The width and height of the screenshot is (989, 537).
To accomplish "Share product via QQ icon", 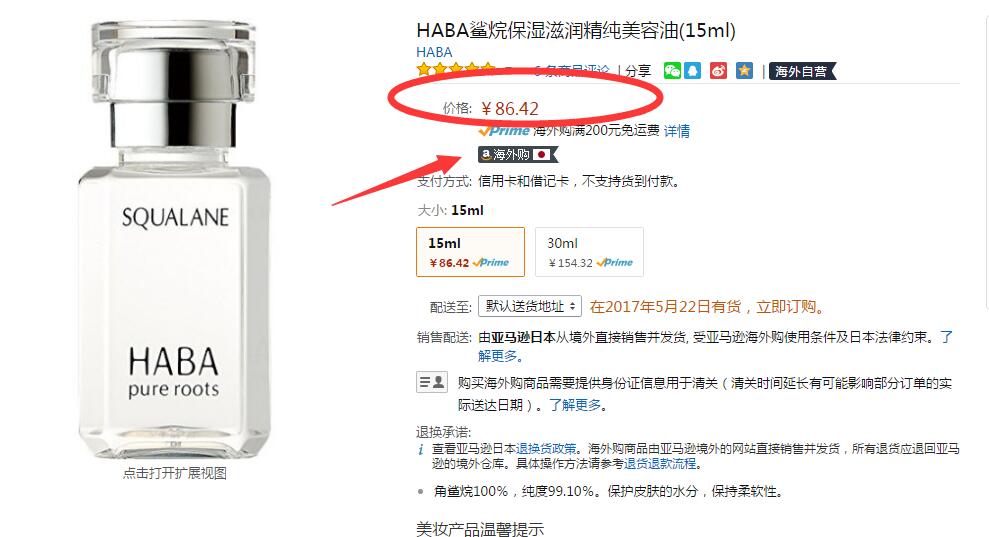I will click(693, 71).
